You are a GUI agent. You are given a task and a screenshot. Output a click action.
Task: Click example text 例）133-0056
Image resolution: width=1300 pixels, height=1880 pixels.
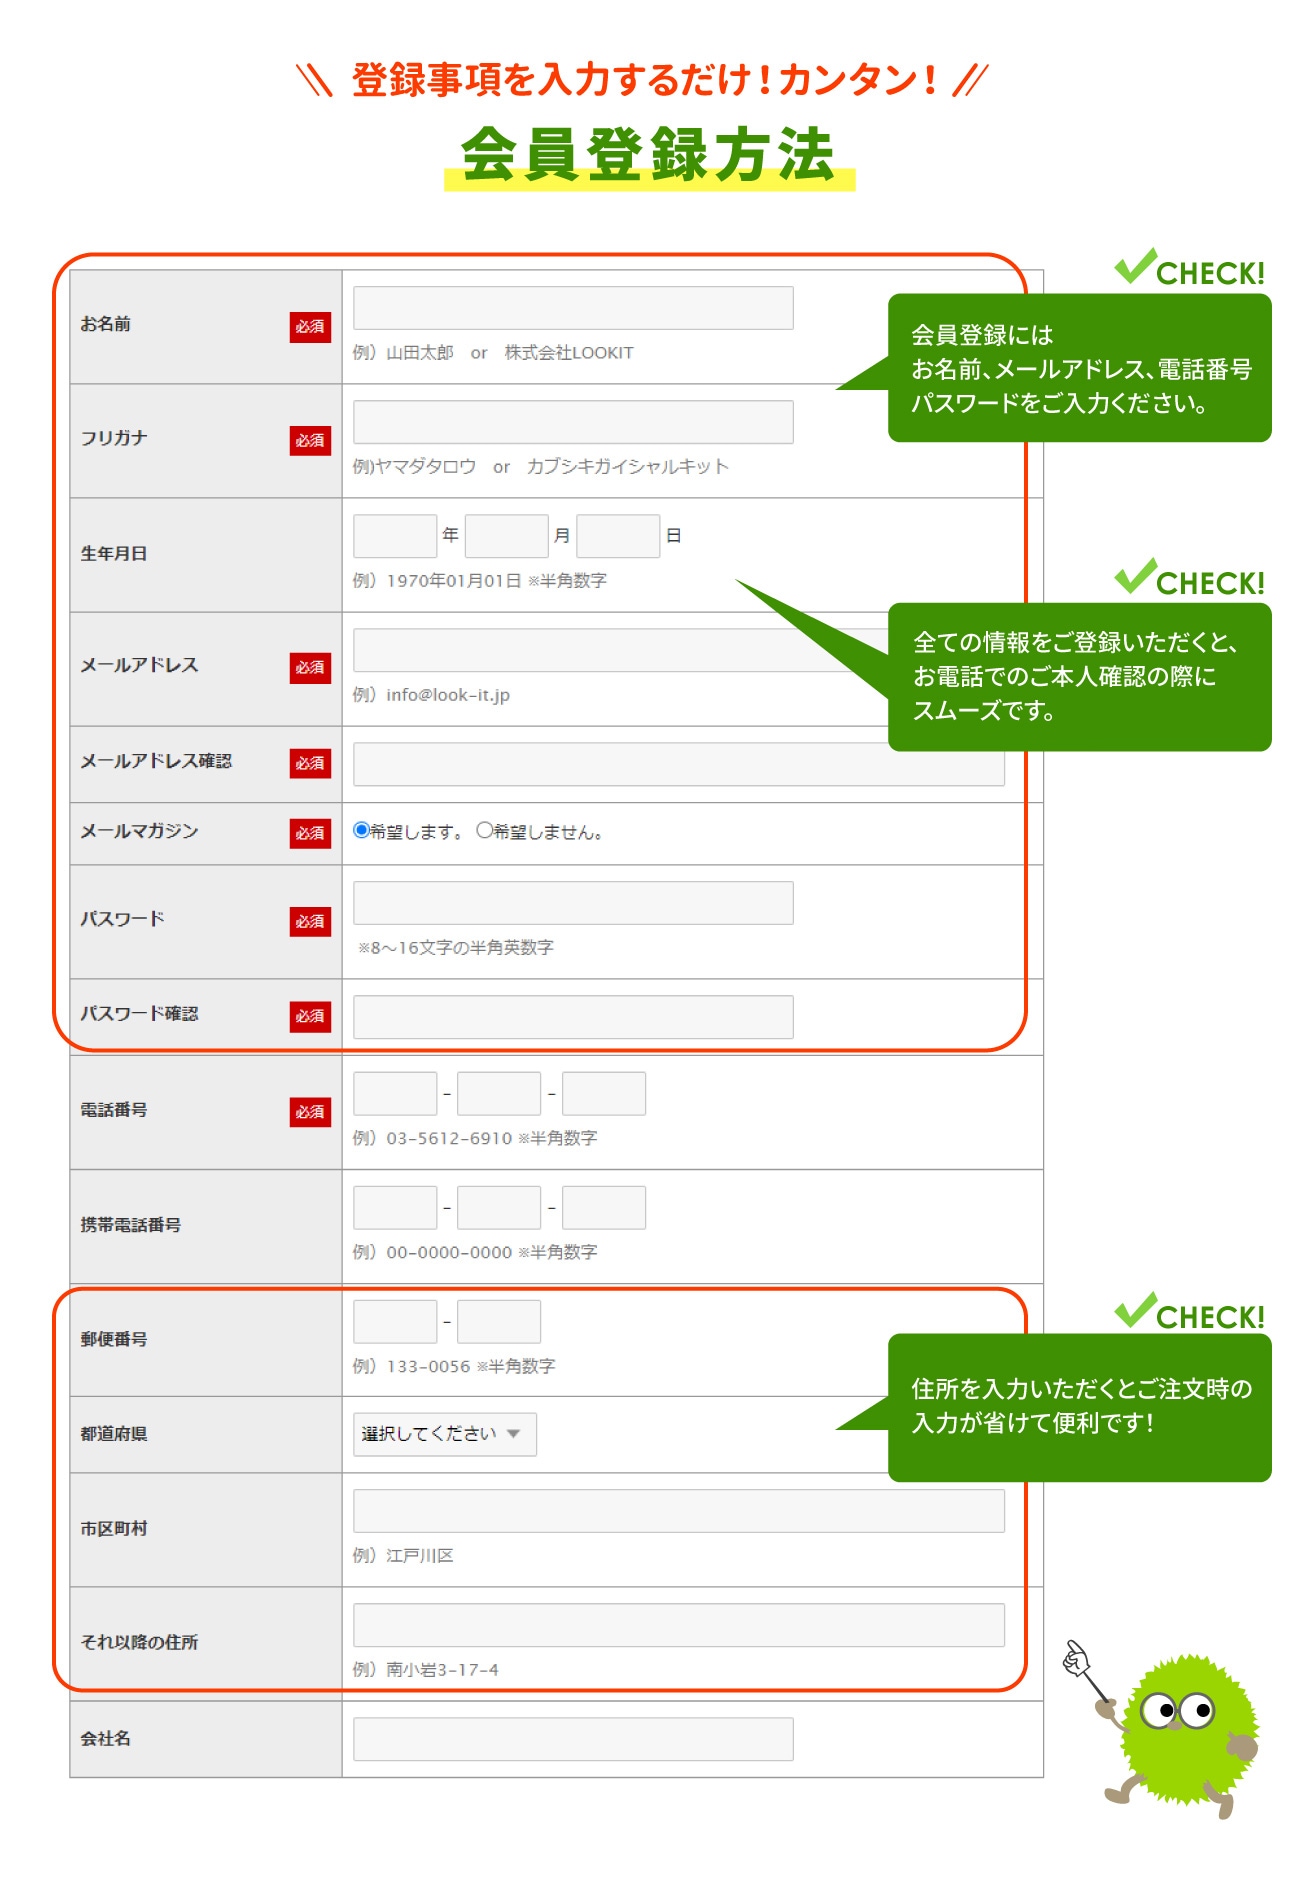pyautogui.click(x=411, y=1366)
